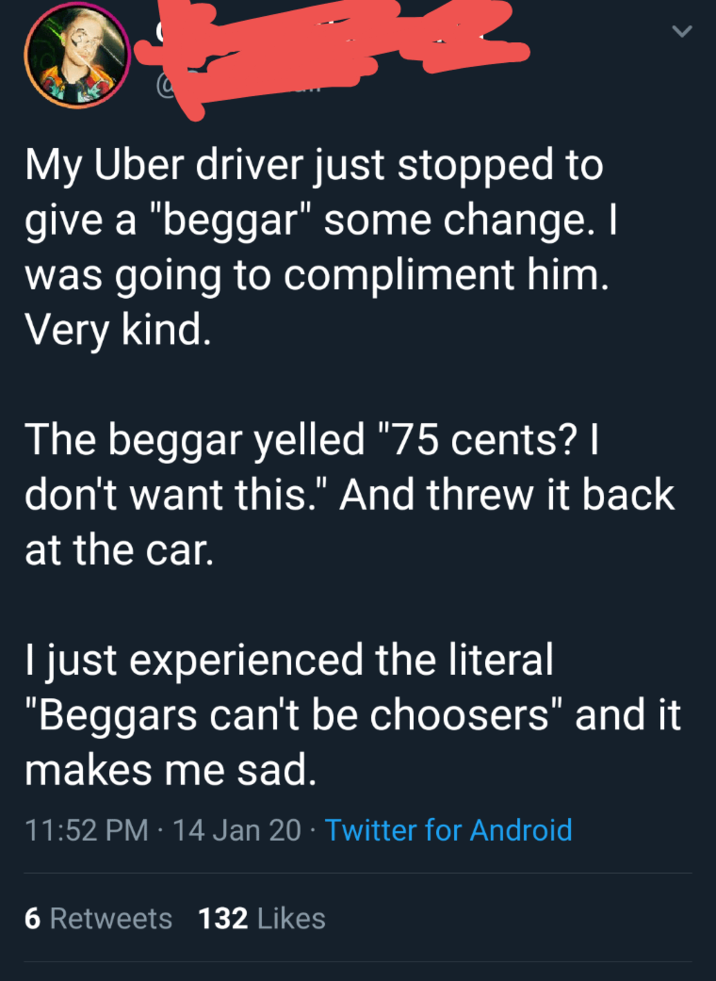Click the separator line below the stats
The height and width of the screenshot is (981, 716).
(358, 963)
